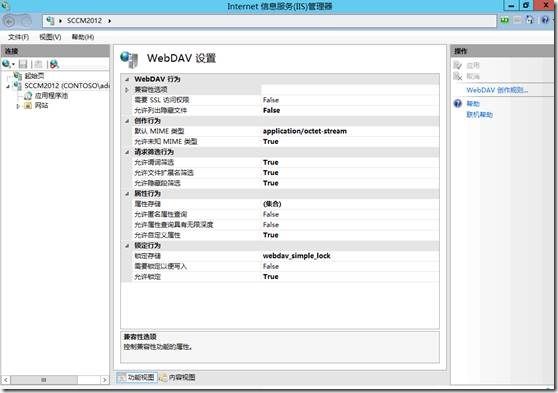Click the 取消 cancel action icon
Viewport: 558px width, 393px height.
pos(458,76)
